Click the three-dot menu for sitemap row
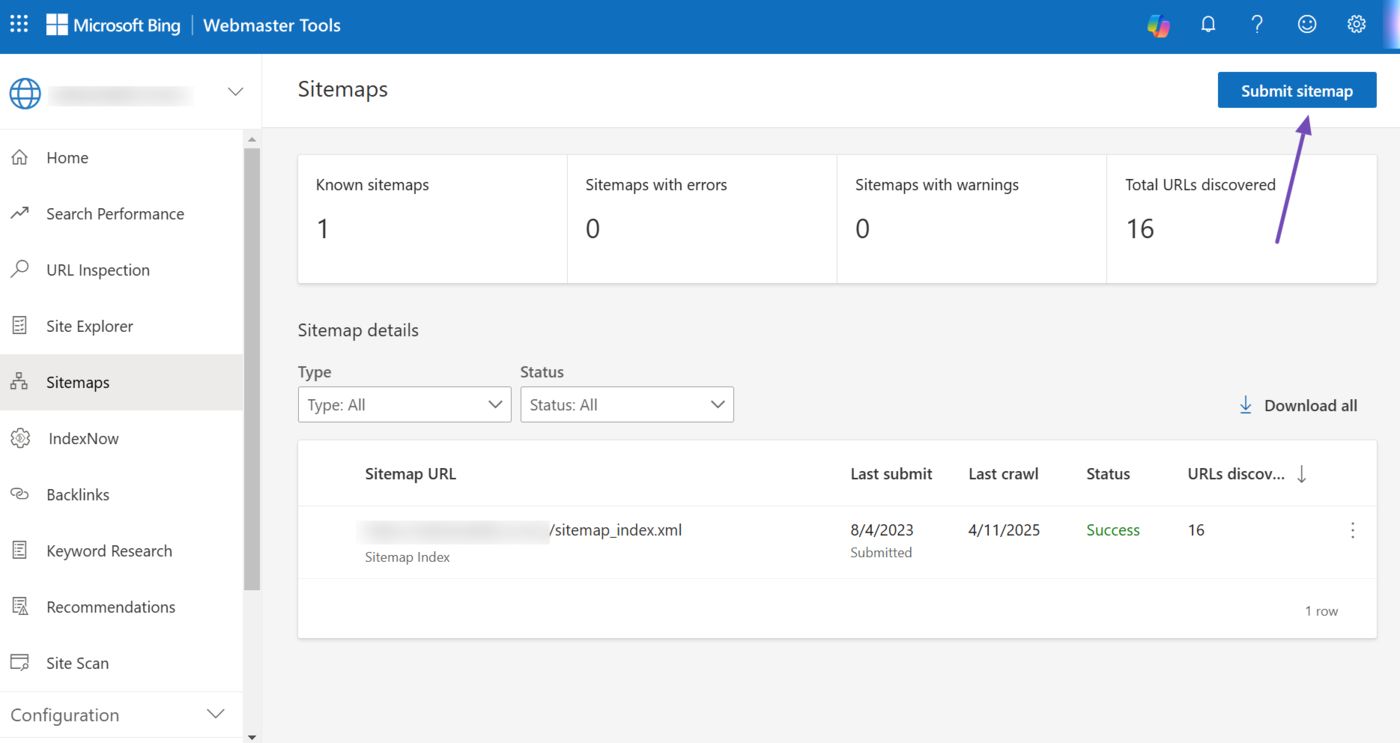Viewport: 1400px width, 743px height. (x=1352, y=531)
